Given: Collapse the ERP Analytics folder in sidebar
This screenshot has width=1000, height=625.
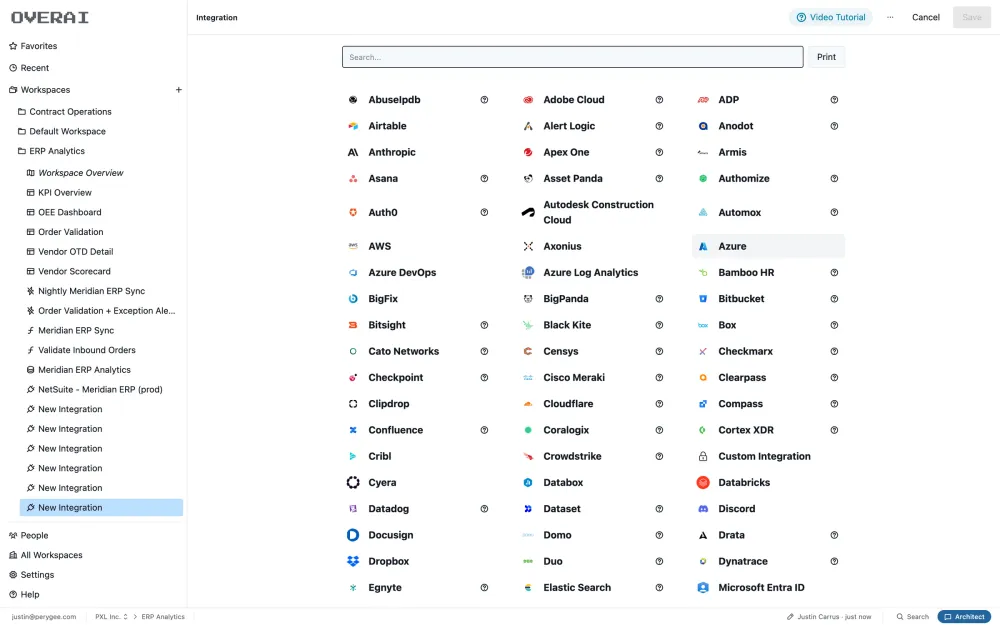Looking at the screenshot, I should (57, 151).
